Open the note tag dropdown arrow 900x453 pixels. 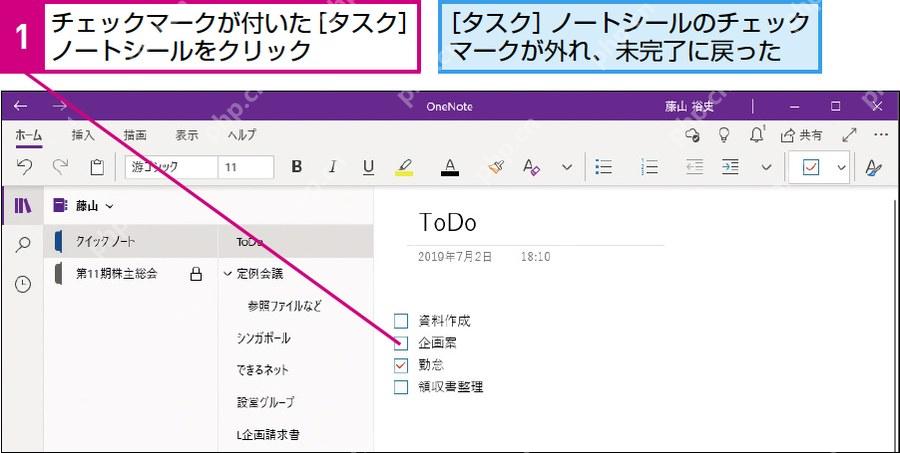841,168
